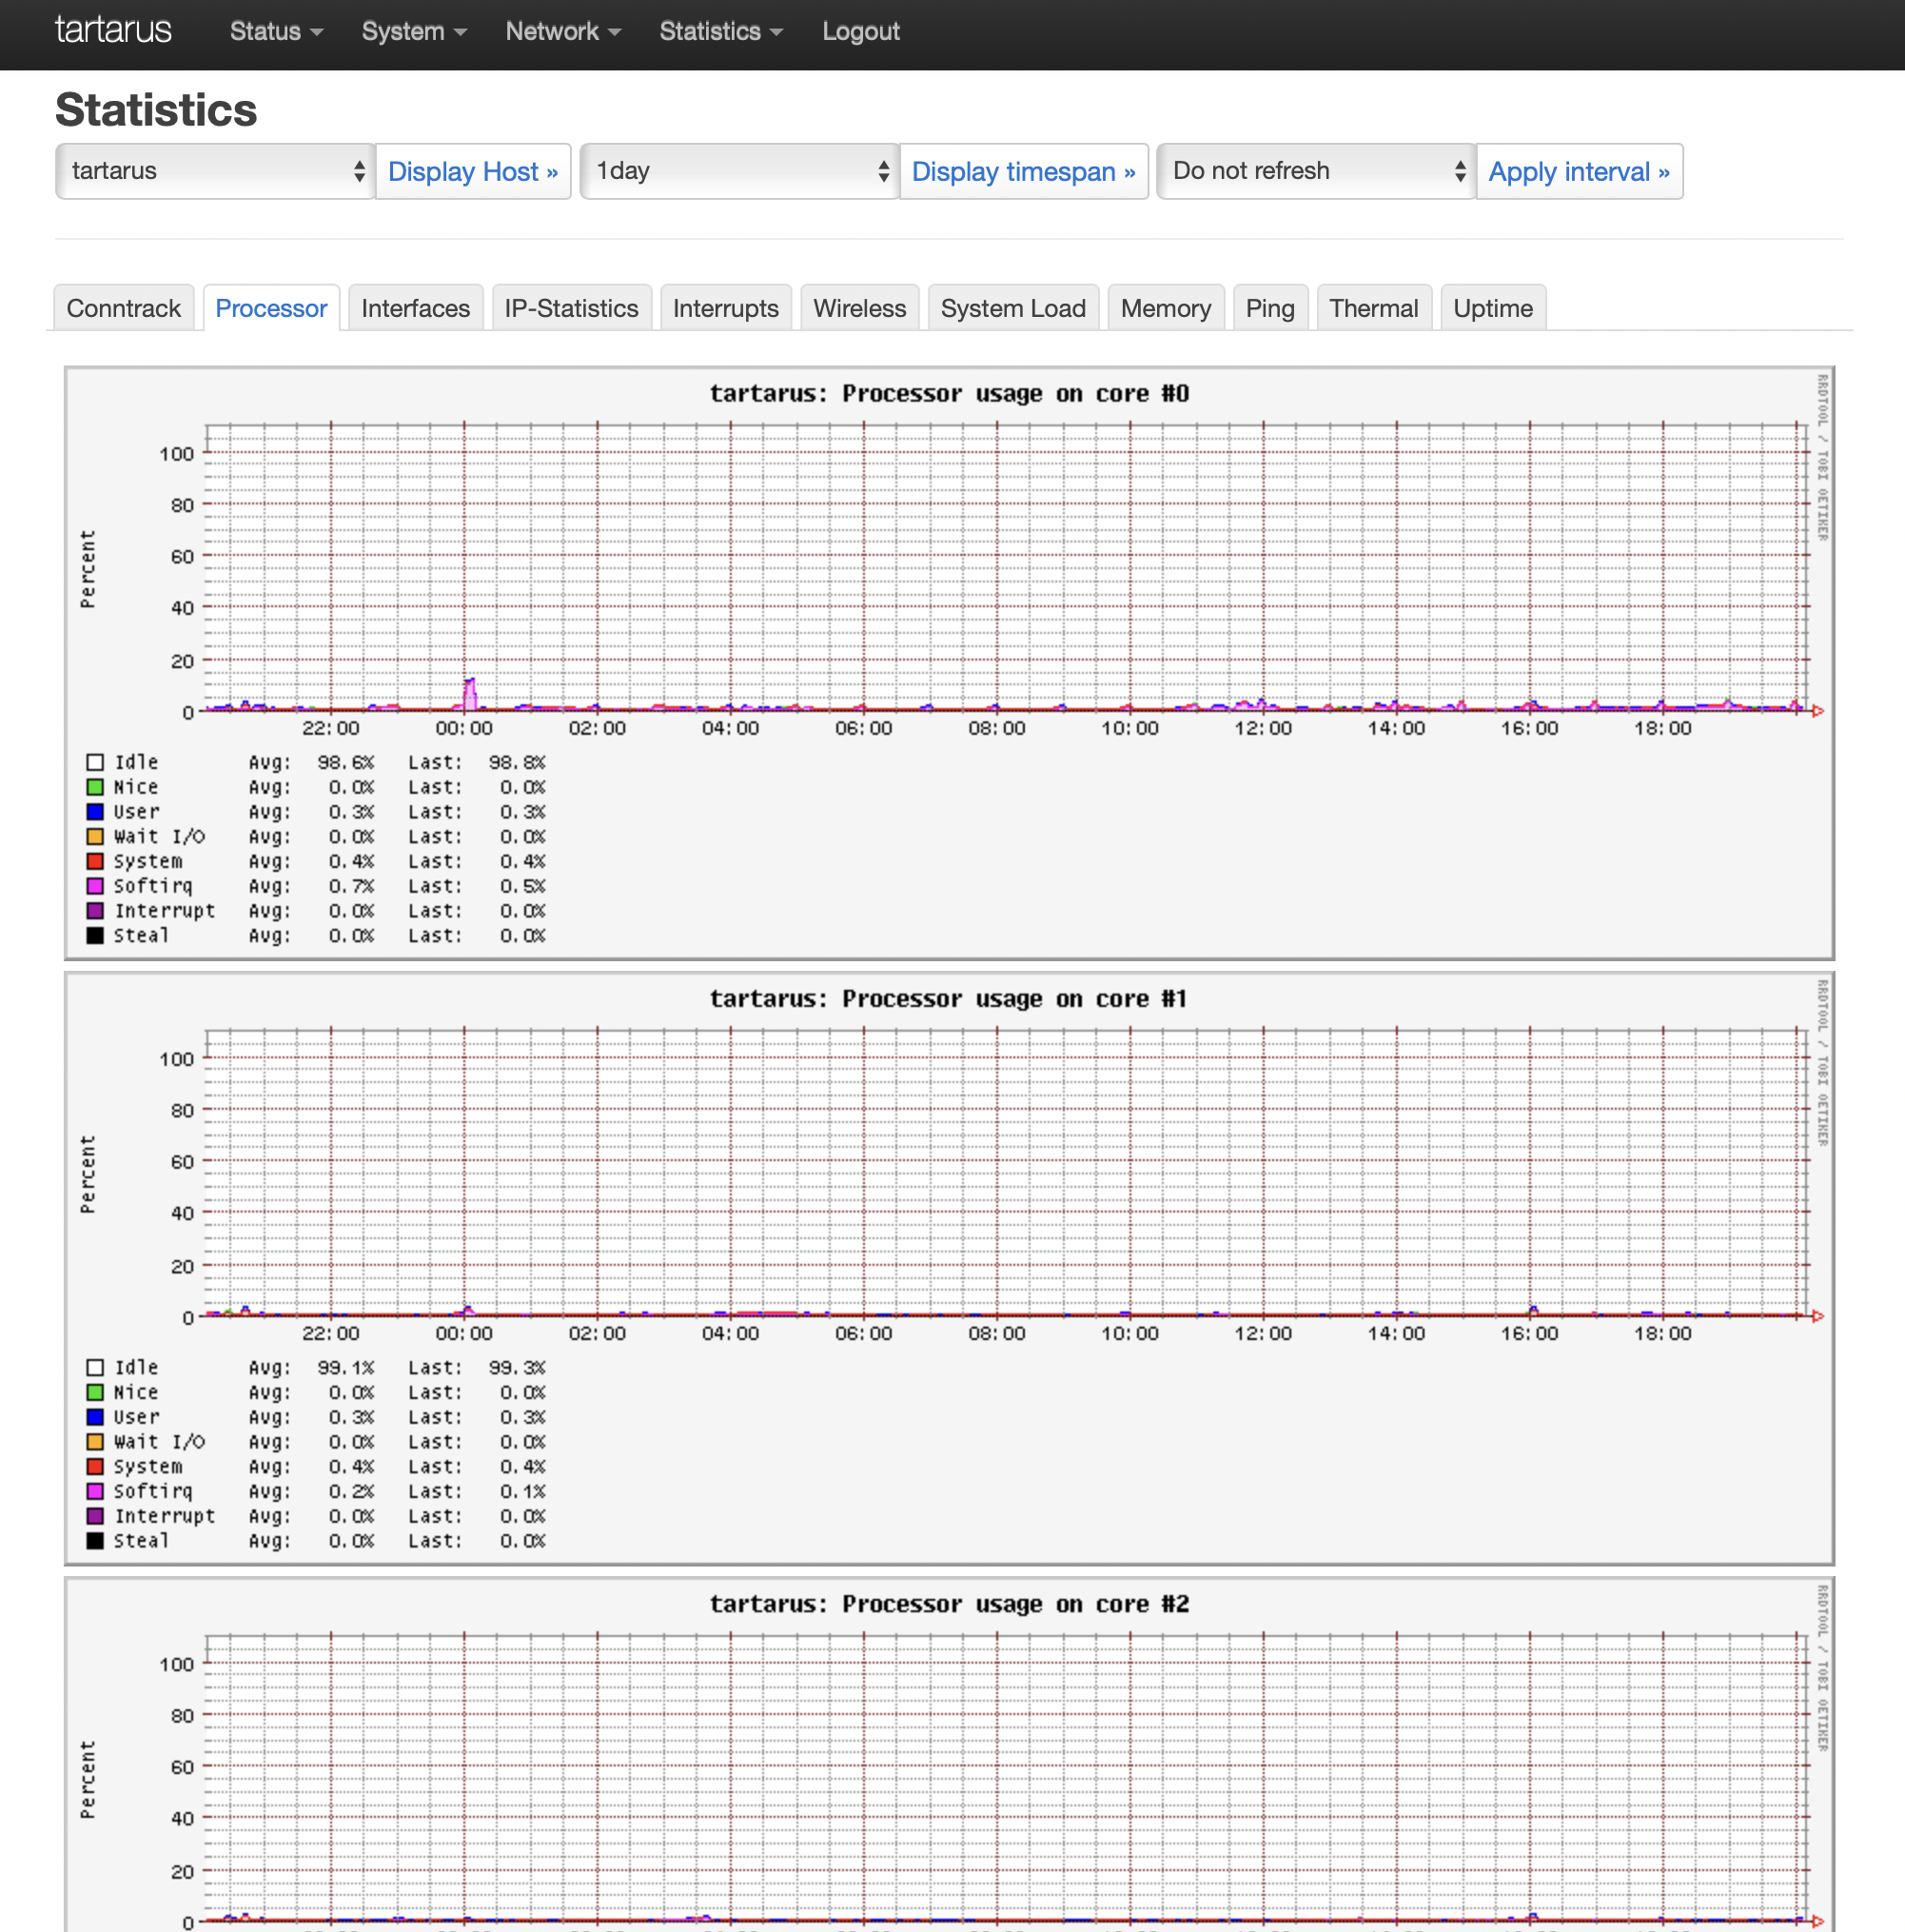Viewport: 1905px width, 1932px height.
Task: Click the Display Host button
Action: [x=473, y=171]
